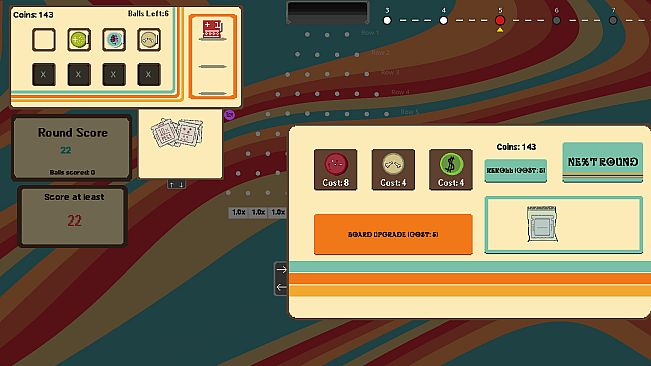The image size is (651, 366).
Task: Click locked slot under the green ball
Action: [x=79, y=75]
